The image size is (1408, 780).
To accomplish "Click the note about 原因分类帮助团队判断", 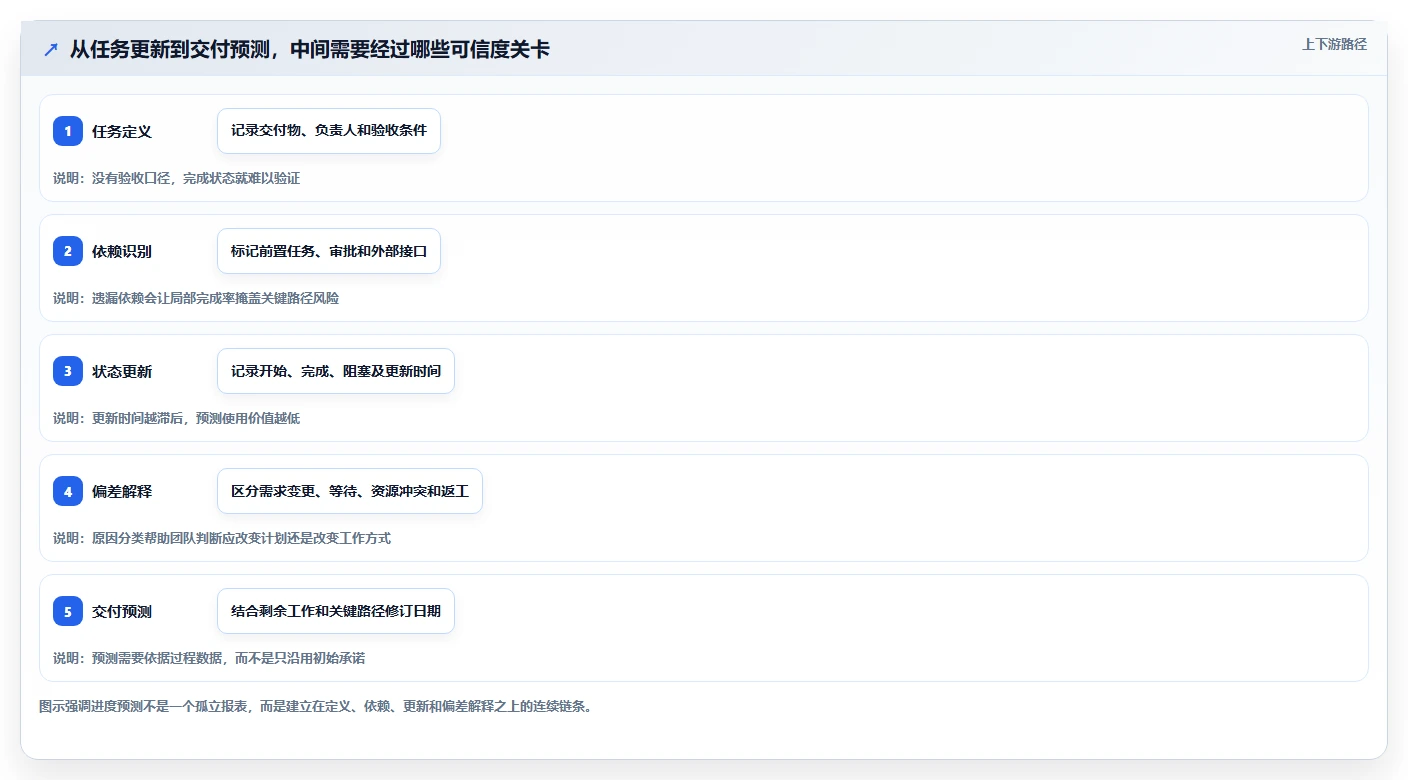I will [x=222, y=538].
